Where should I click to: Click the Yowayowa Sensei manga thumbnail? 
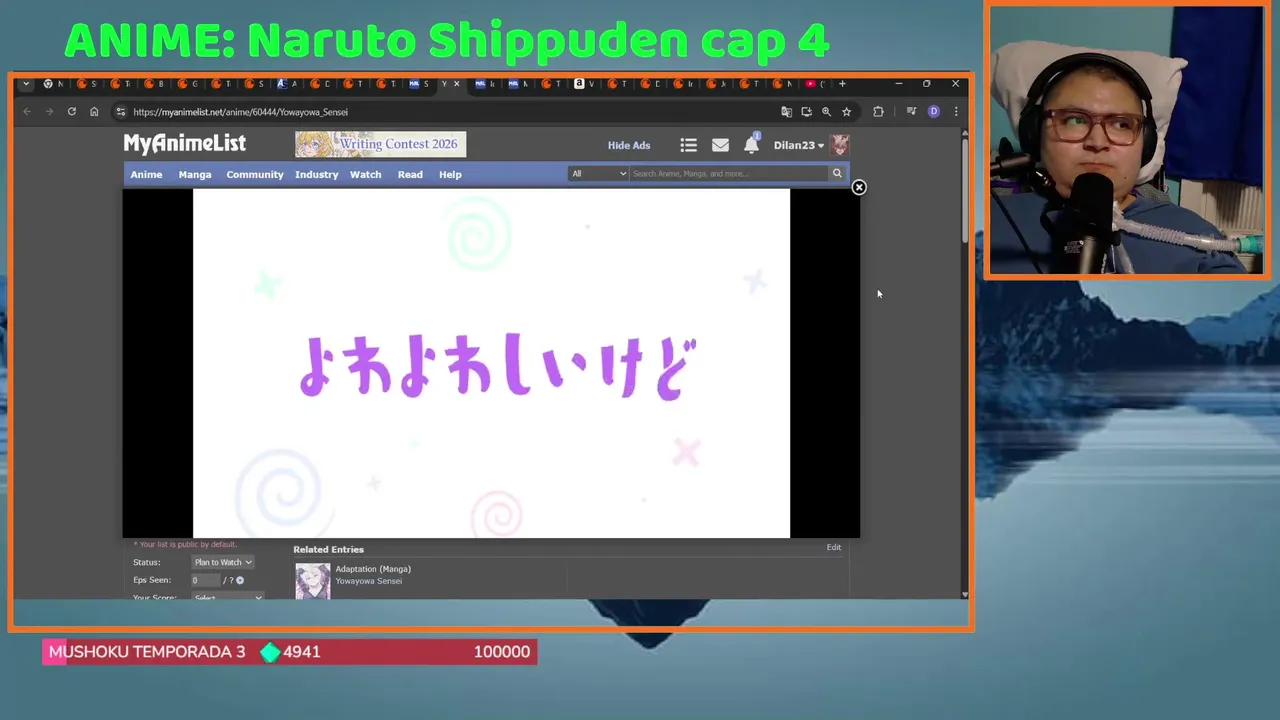coord(312,581)
